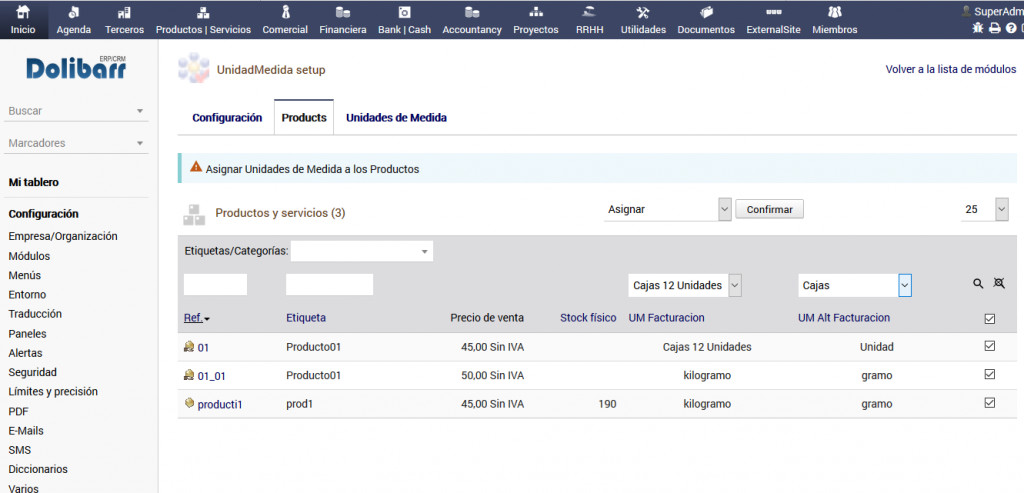Click the print page icon

pos(995,28)
